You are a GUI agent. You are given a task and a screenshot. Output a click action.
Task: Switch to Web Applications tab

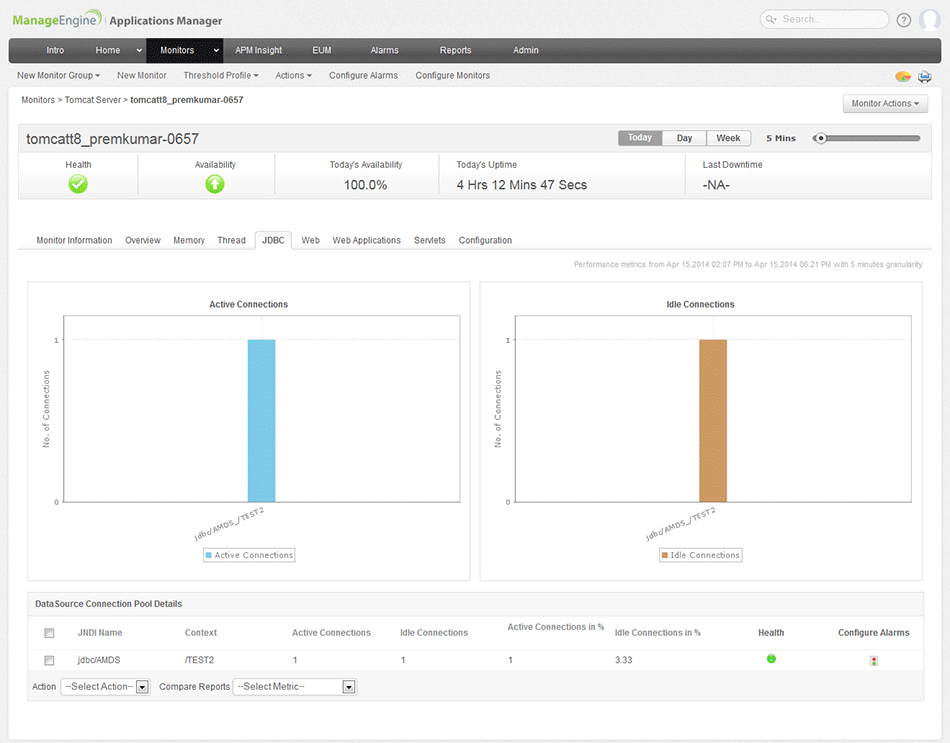(x=366, y=241)
